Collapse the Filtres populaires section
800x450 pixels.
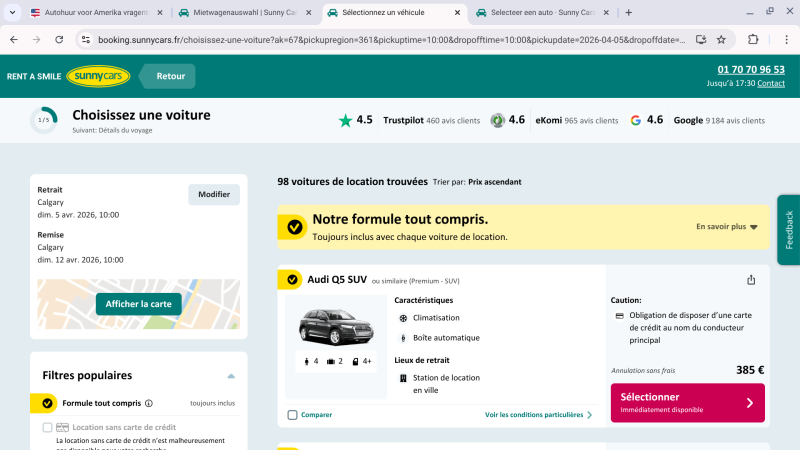(x=231, y=376)
